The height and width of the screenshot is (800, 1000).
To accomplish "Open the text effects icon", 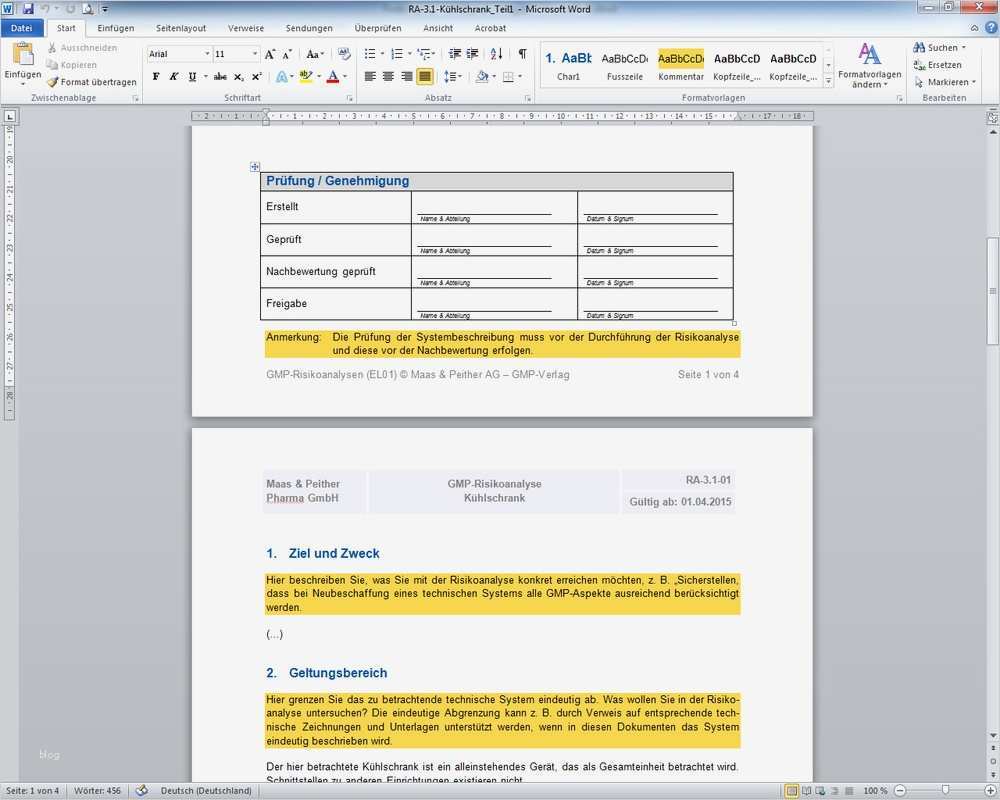I will coord(281,77).
